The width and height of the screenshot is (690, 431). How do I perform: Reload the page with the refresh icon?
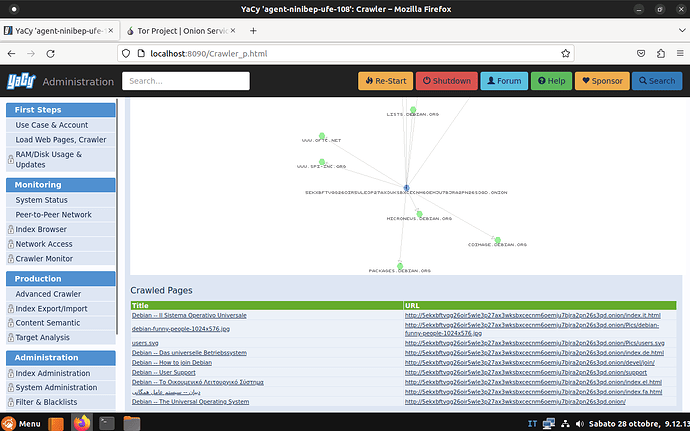pos(51,54)
